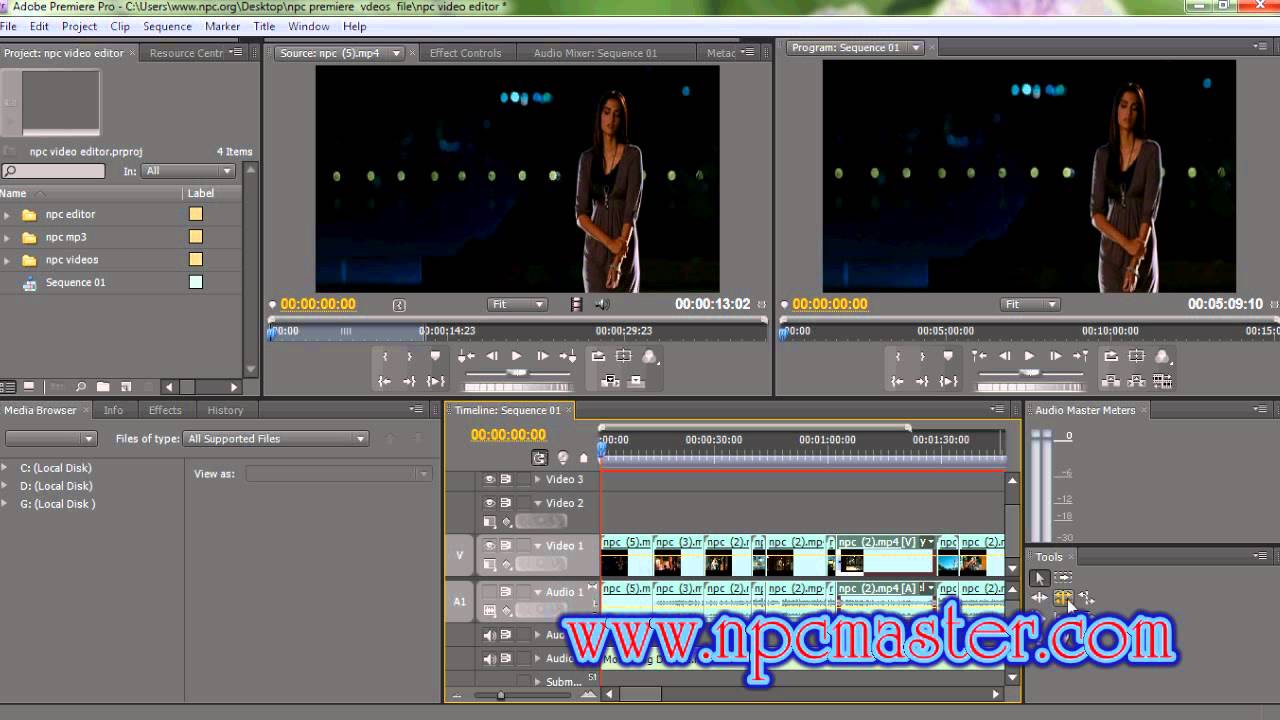
Task: Expand the npc editor bin
Action: 7,215
